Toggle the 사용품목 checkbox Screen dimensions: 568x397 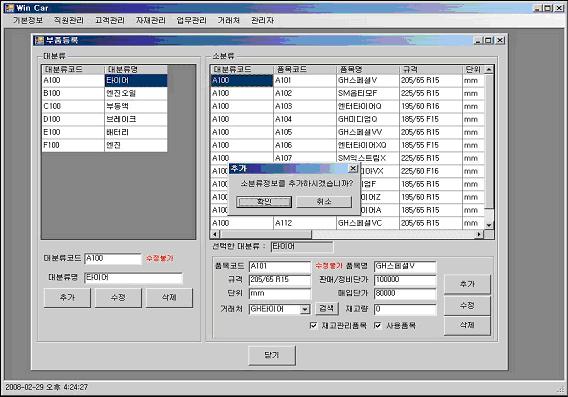[x=377, y=325]
